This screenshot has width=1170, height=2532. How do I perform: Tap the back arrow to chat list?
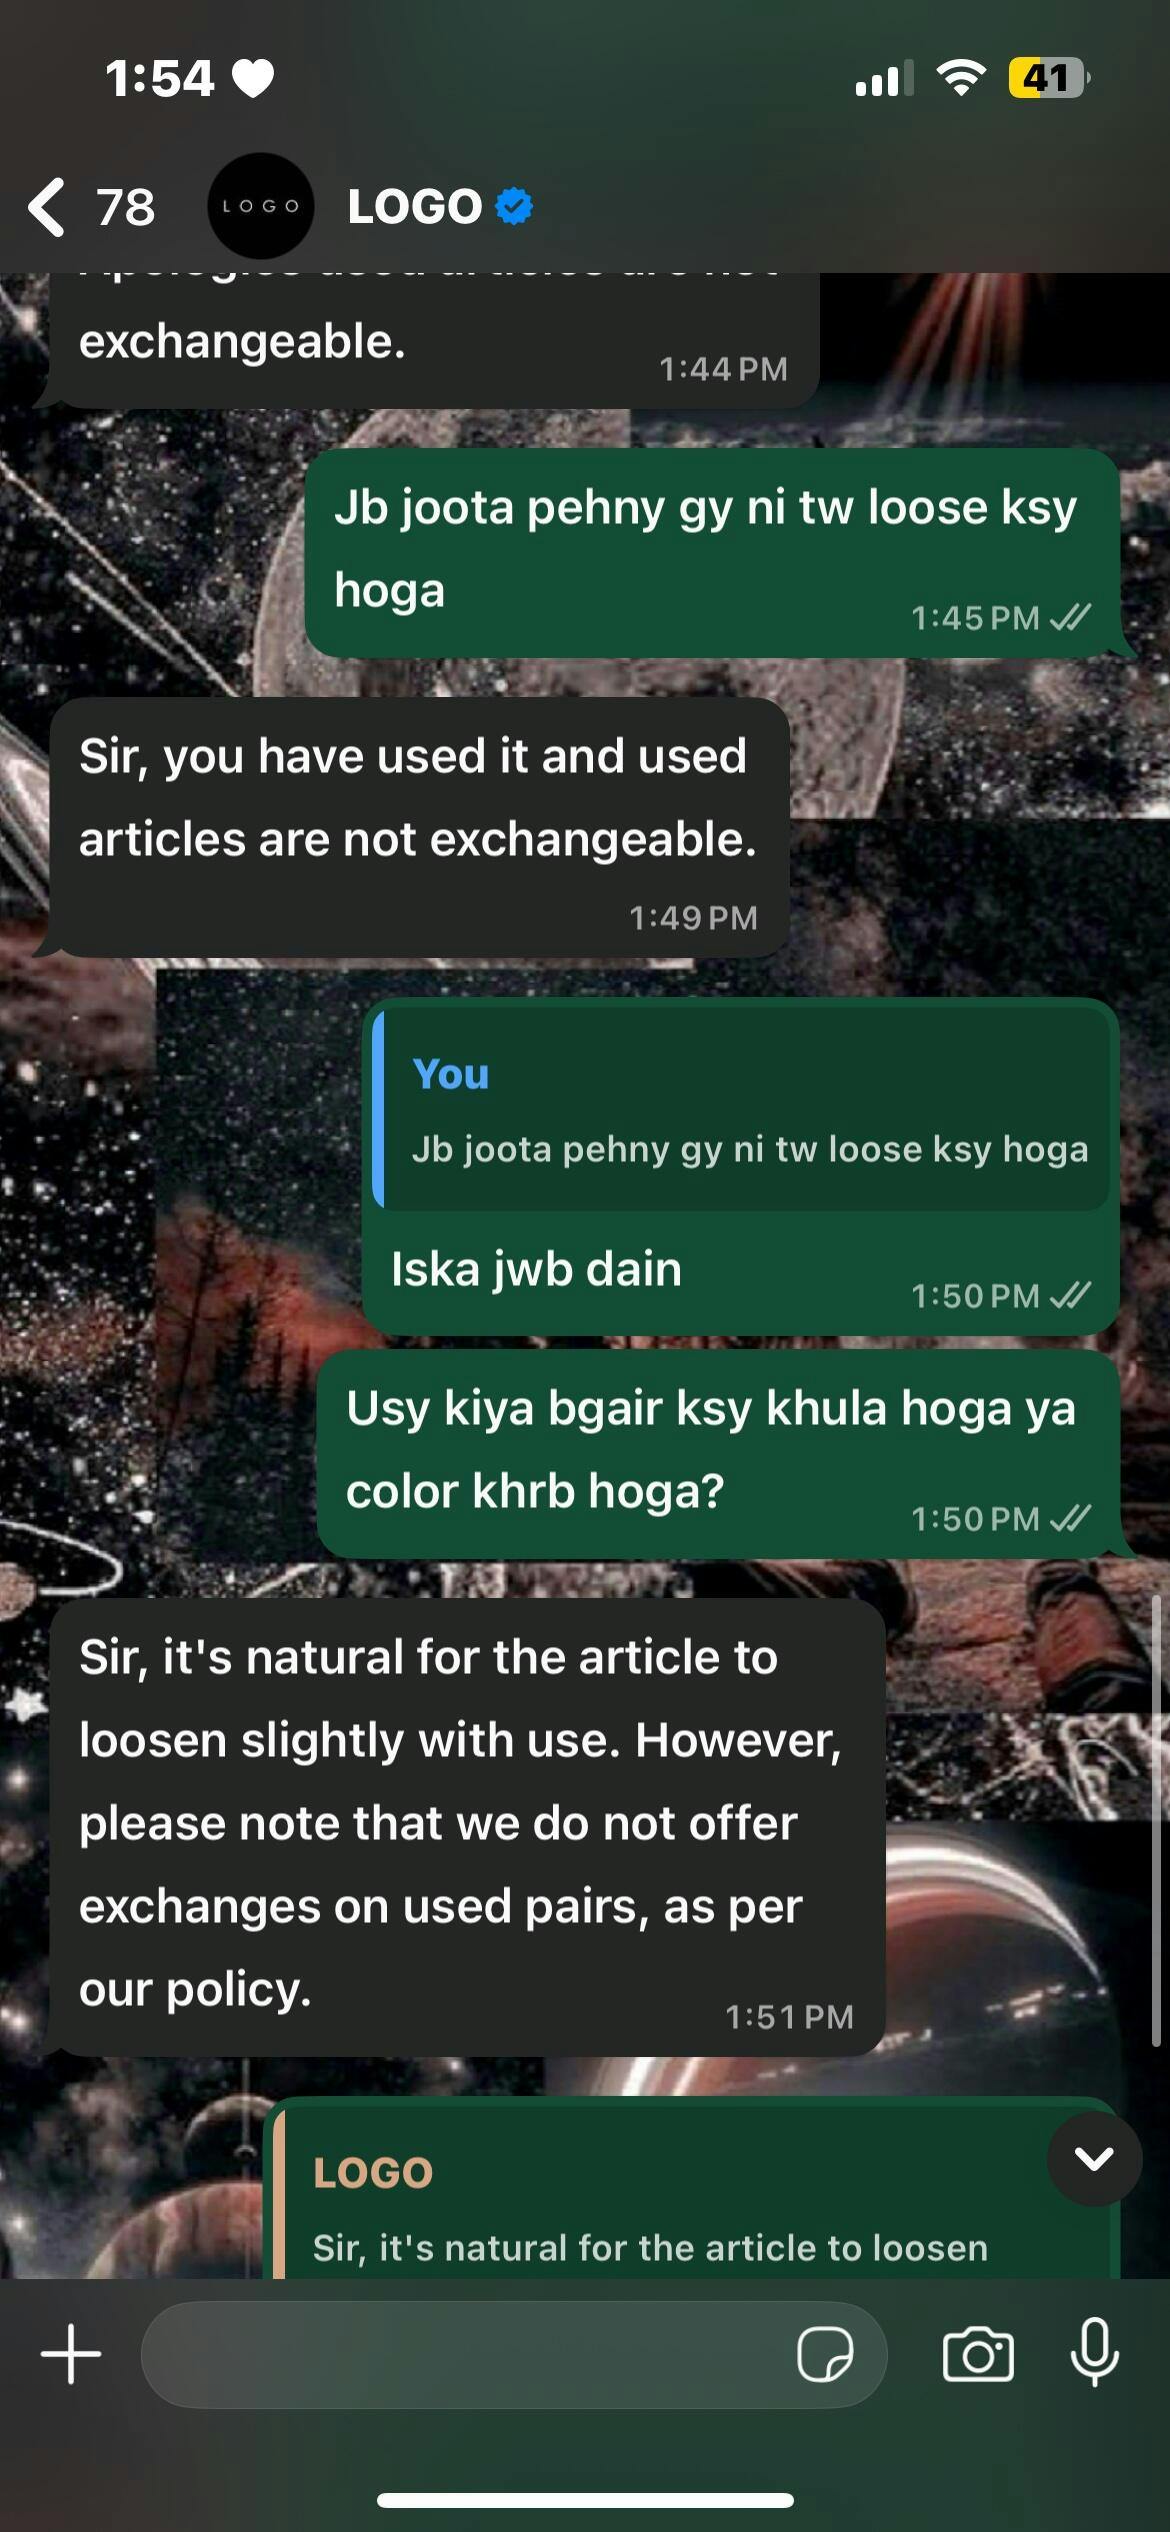coord(47,207)
